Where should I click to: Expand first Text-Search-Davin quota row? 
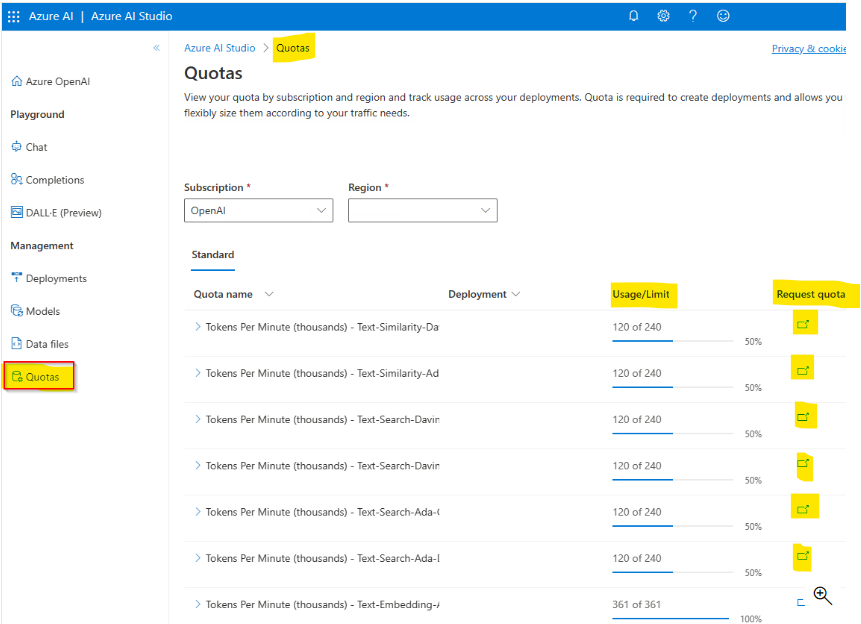pyautogui.click(x=198, y=419)
